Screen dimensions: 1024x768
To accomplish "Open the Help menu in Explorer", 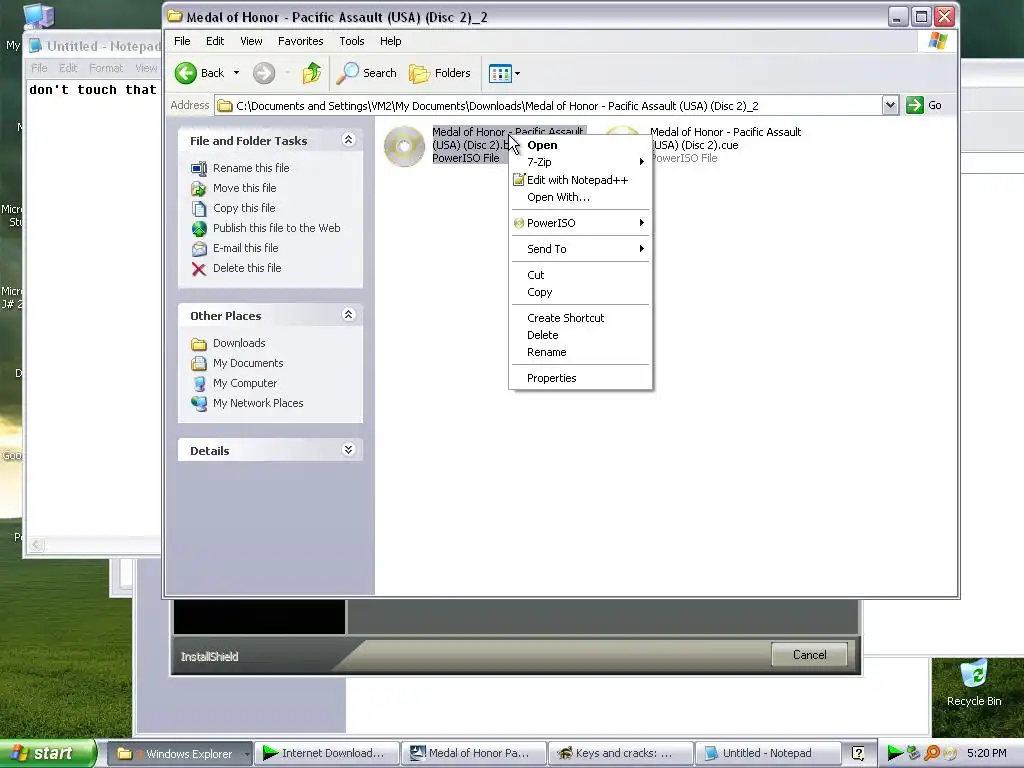I will click(391, 41).
